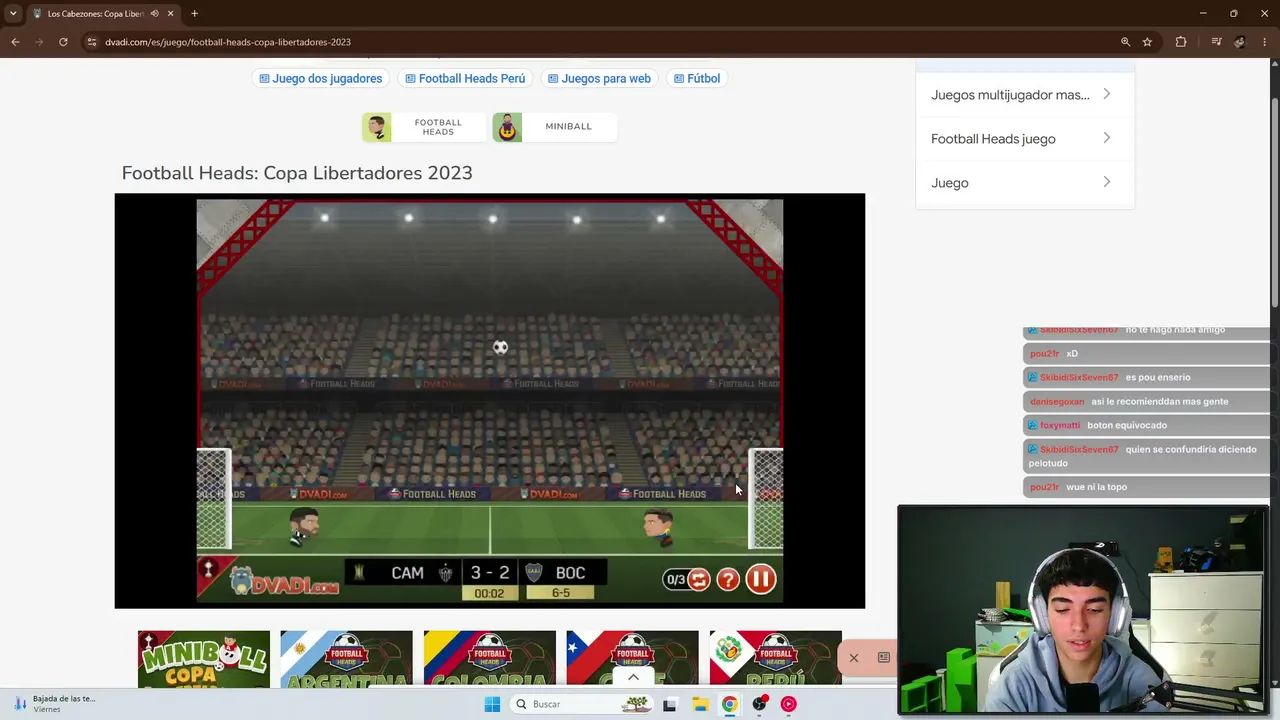Open Chrome's three-dot menu
The image size is (1280, 720).
[x=1265, y=42]
